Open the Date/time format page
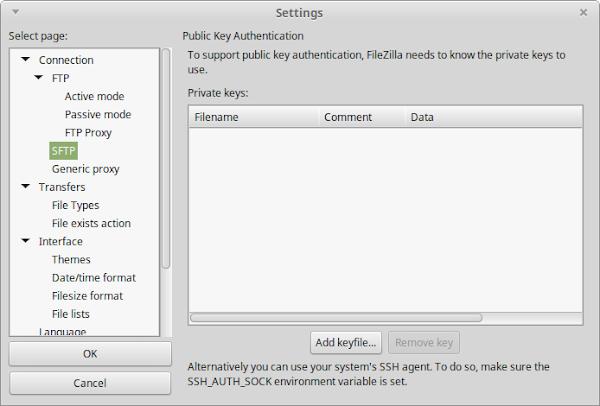Image resolution: width=600 pixels, height=406 pixels. click(x=94, y=277)
